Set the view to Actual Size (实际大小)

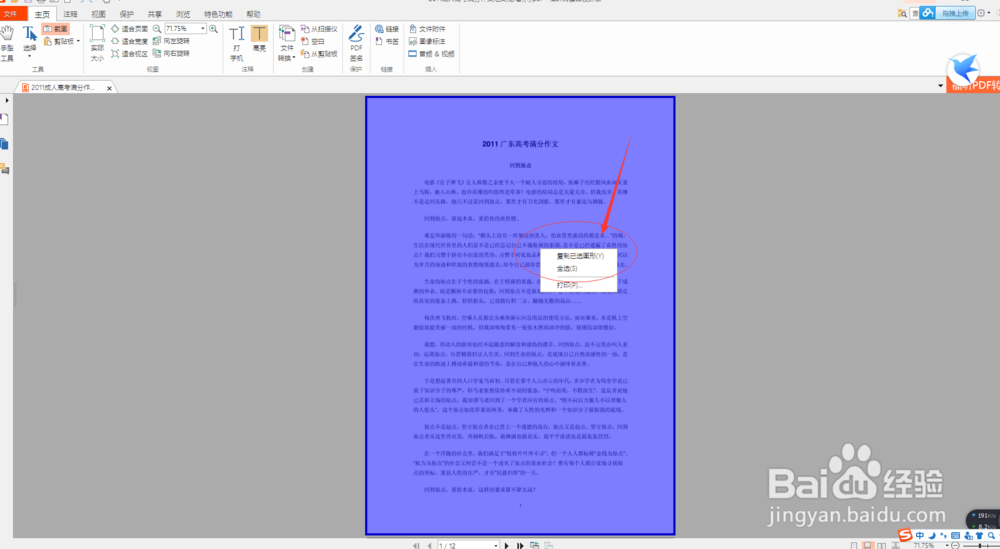pyautogui.click(x=97, y=44)
